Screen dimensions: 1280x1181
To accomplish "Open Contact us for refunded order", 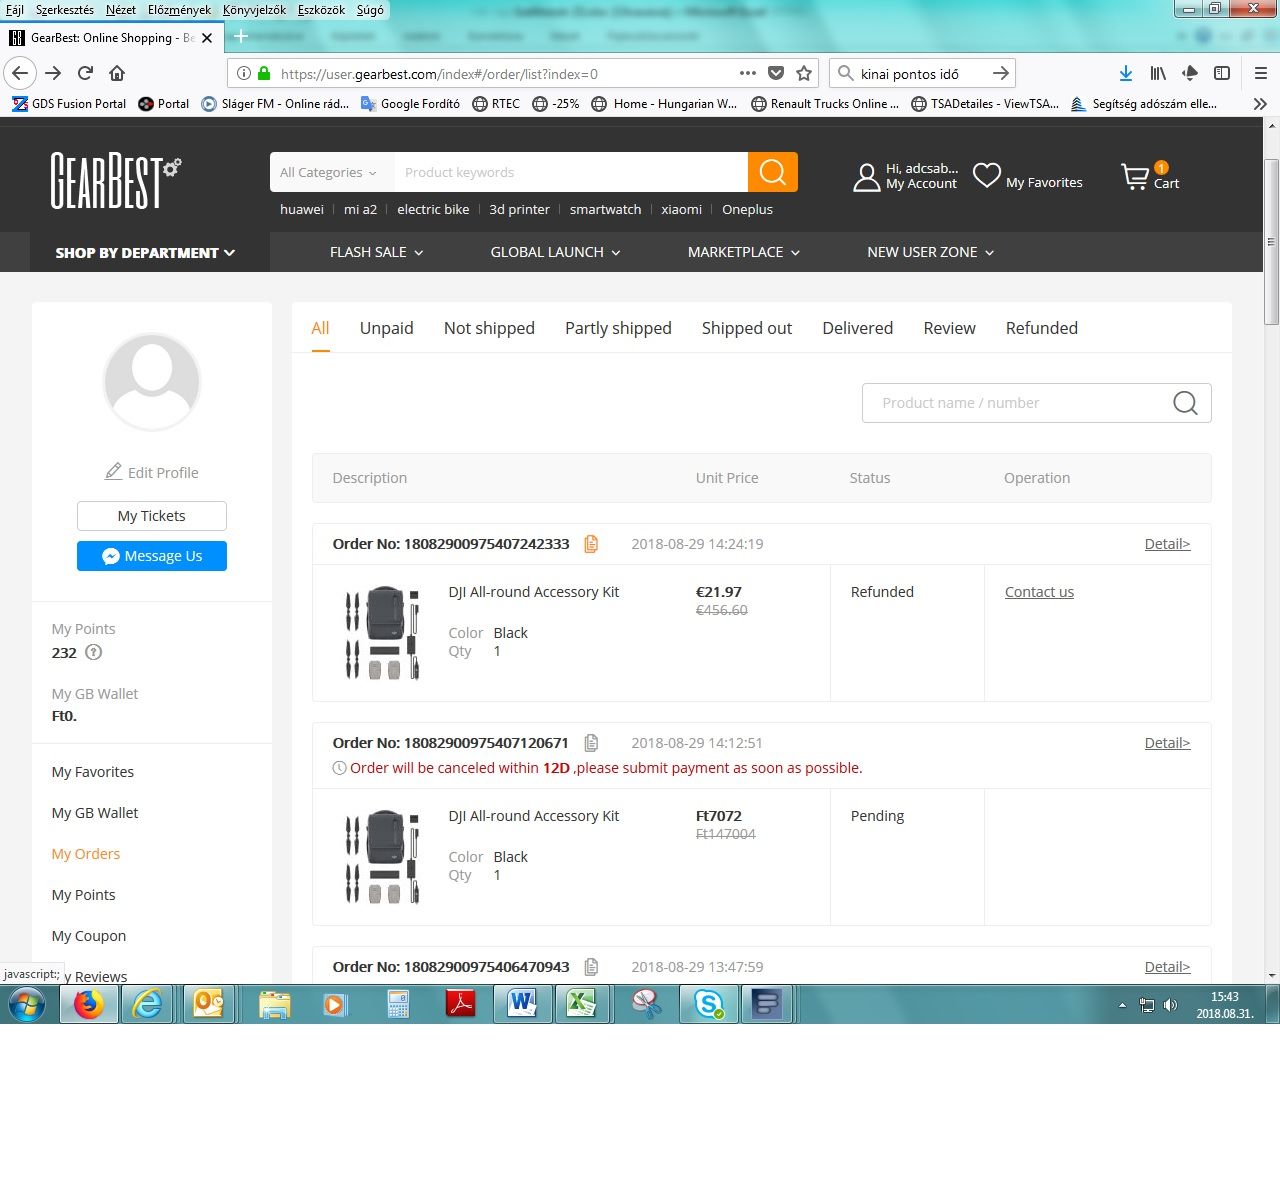I will click(x=1039, y=592).
